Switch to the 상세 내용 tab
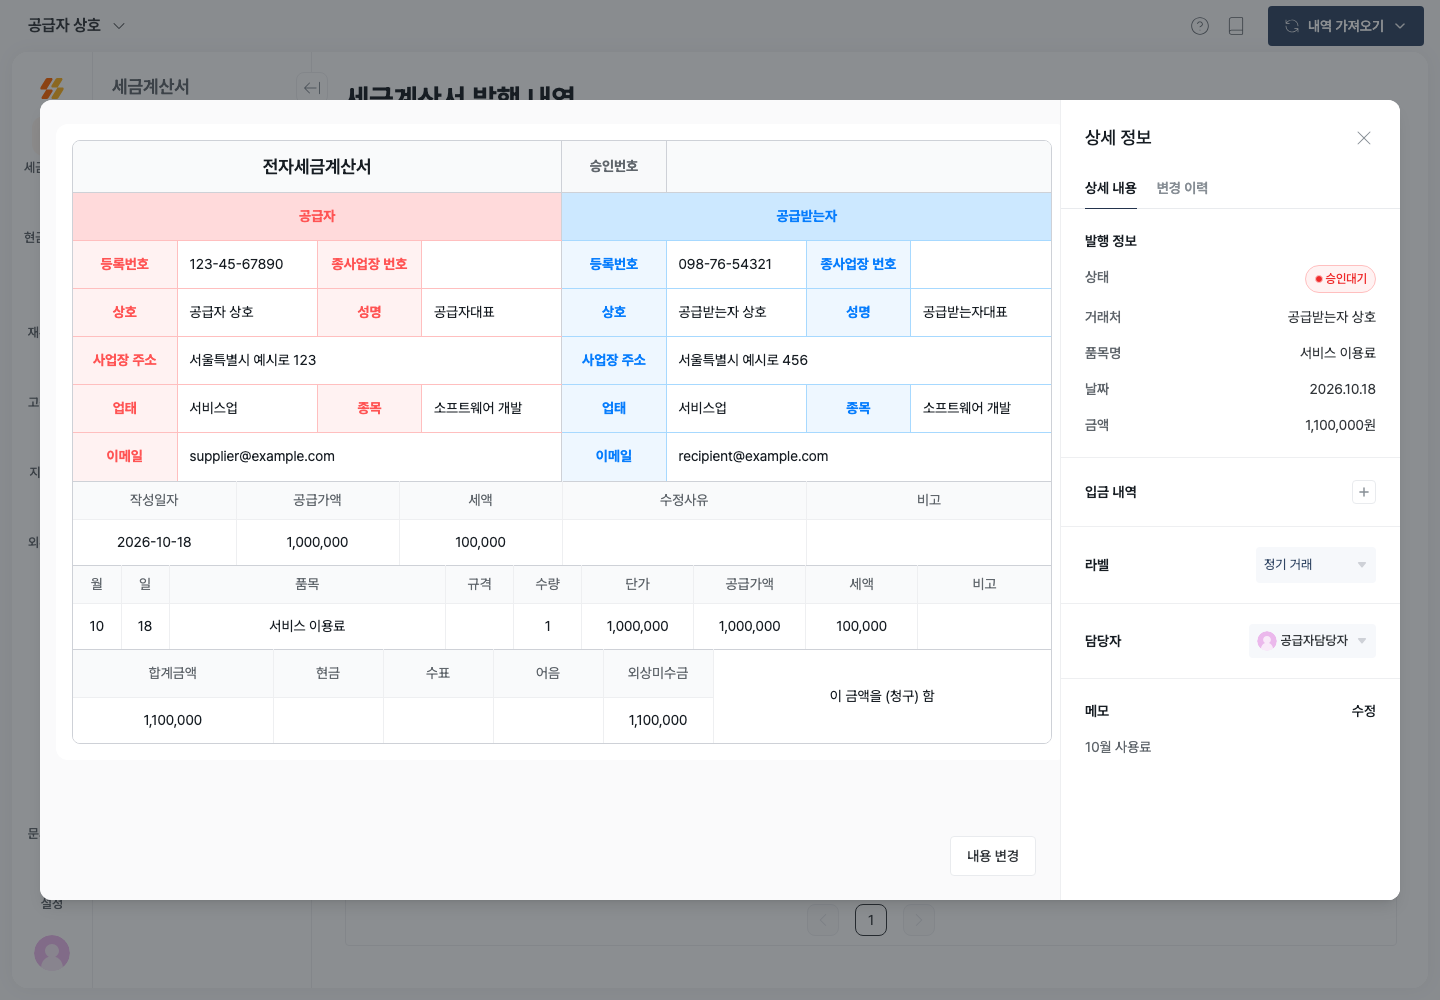1440x1000 pixels. point(1110,188)
